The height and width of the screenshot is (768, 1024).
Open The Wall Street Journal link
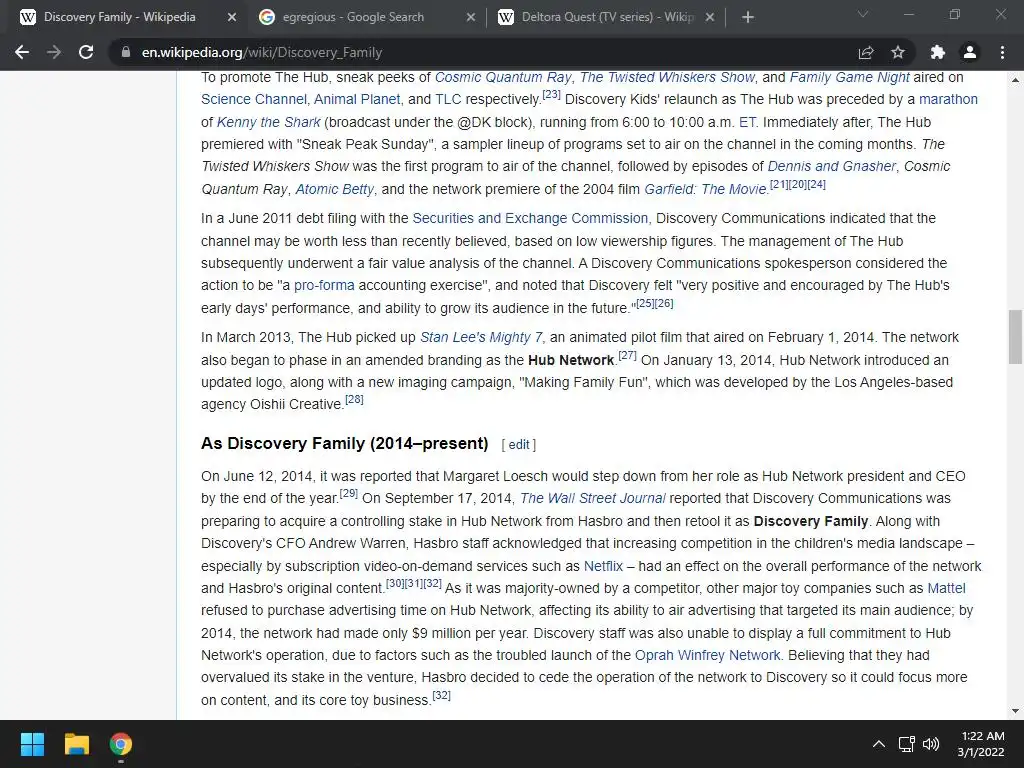coord(592,498)
